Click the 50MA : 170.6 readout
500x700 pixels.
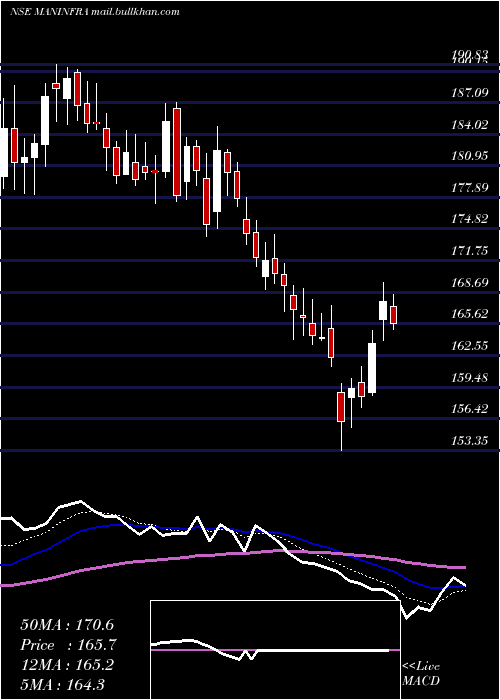(x=67, y=625)
